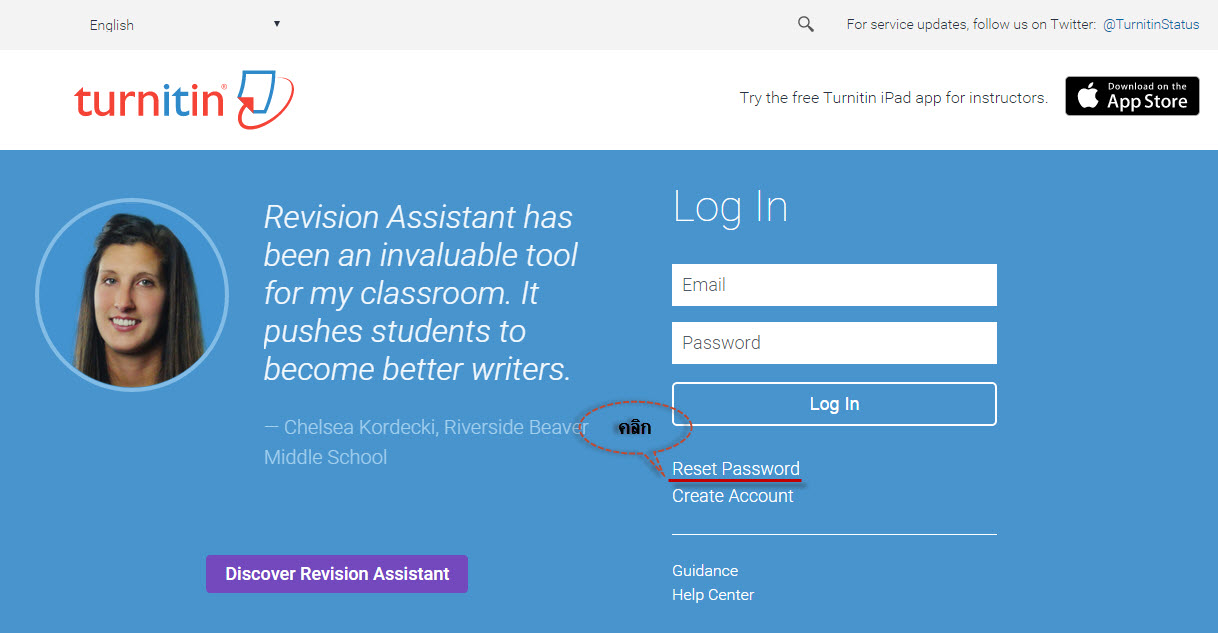
Task: Click the Create Account link
Action: (733, 496)
